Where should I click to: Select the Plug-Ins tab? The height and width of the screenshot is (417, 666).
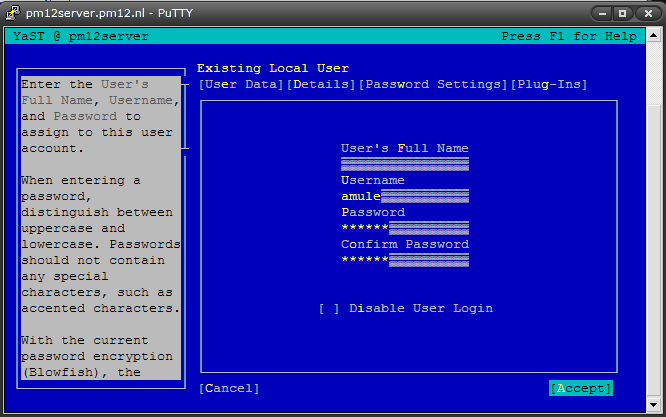tap(549, 84)
